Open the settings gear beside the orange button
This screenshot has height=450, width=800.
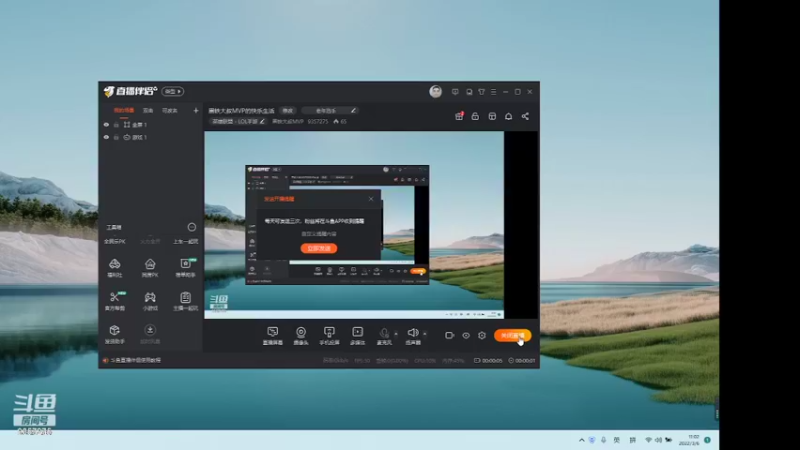coord(482,335)
